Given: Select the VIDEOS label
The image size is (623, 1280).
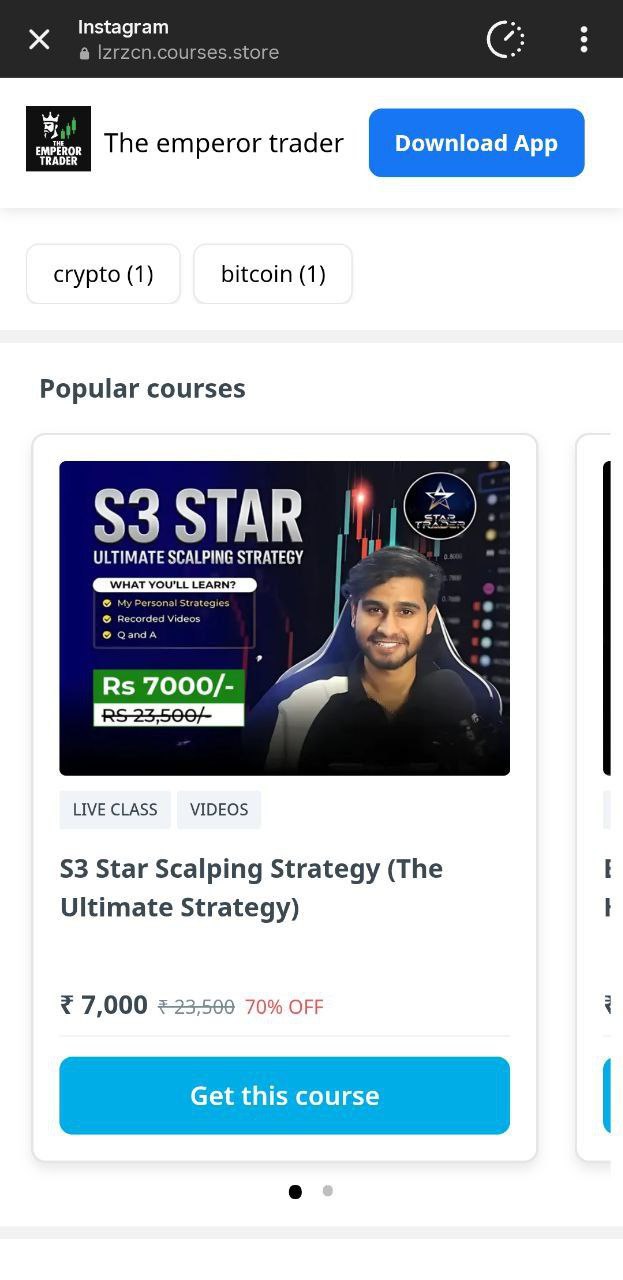Looking at the screenshot, I should [x=219, y=810].
